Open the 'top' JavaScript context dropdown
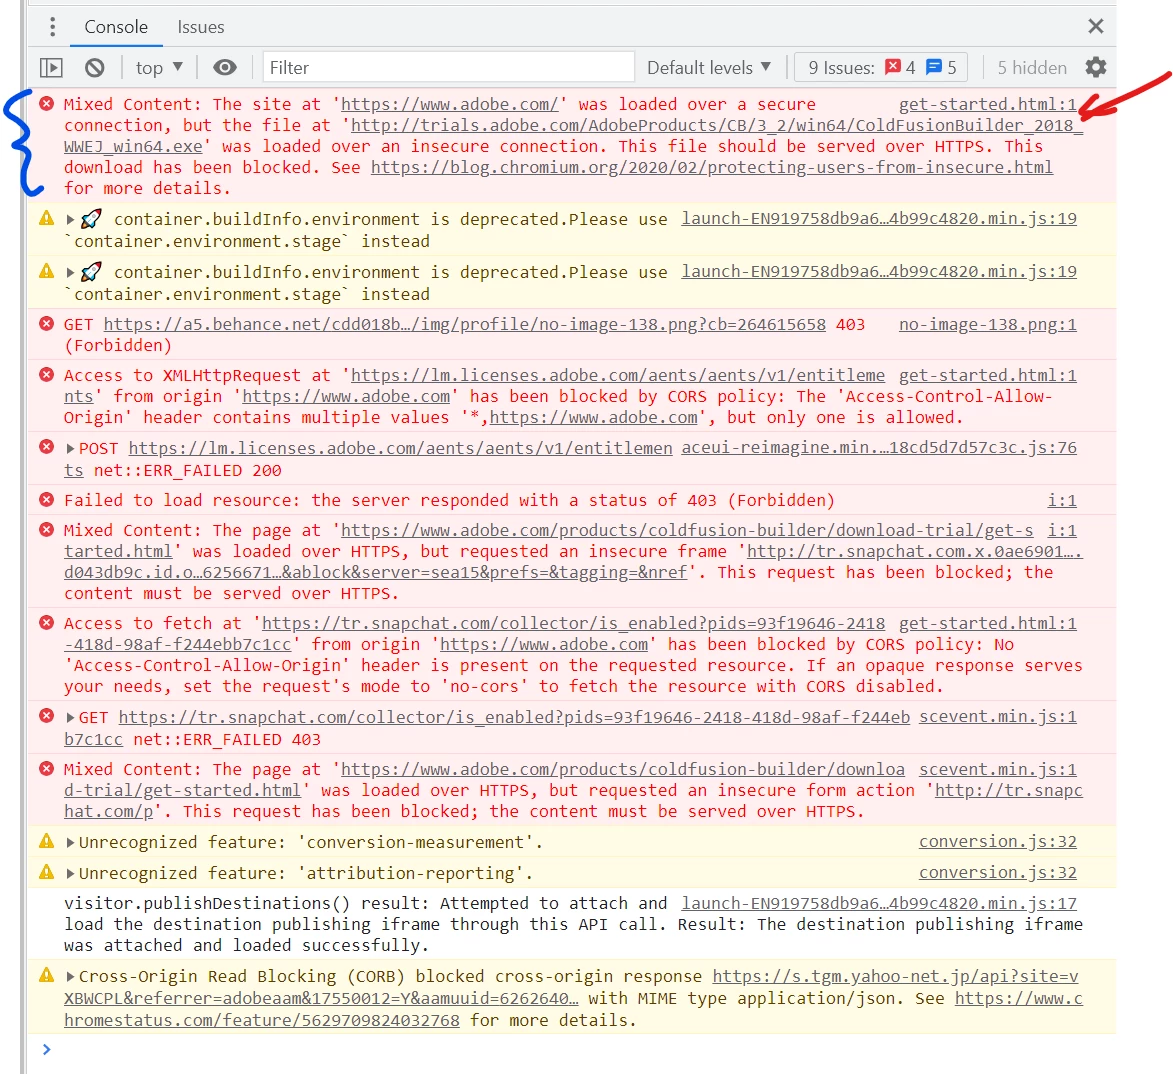 coord(159,68)
